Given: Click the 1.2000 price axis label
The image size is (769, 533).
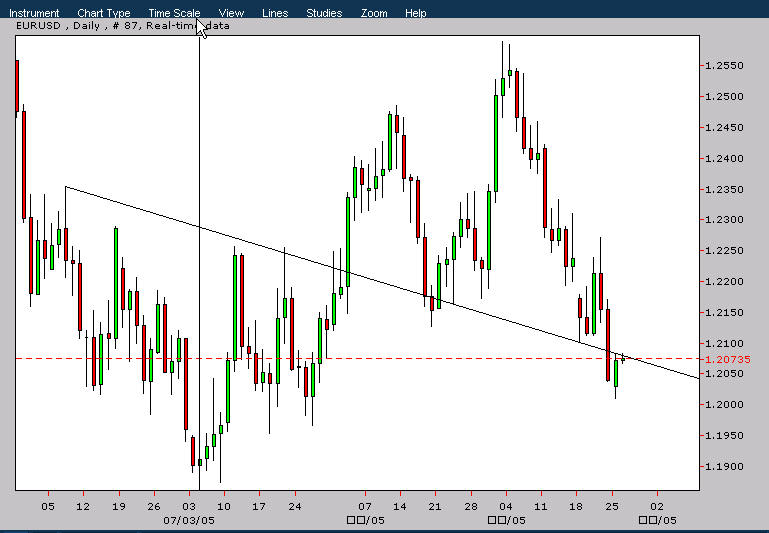Looking at the screenshot, I should pos(724,405).
